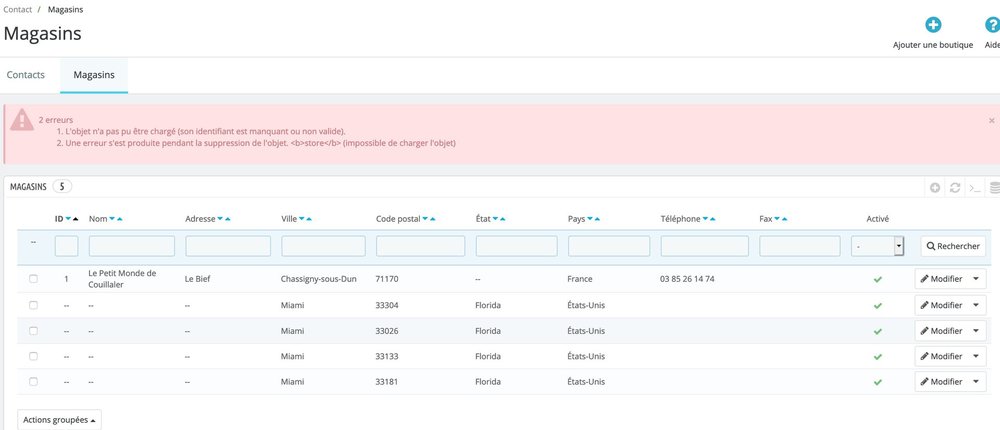Refresh the Magasins list
1000x430 pixels.
coord(955,187)
